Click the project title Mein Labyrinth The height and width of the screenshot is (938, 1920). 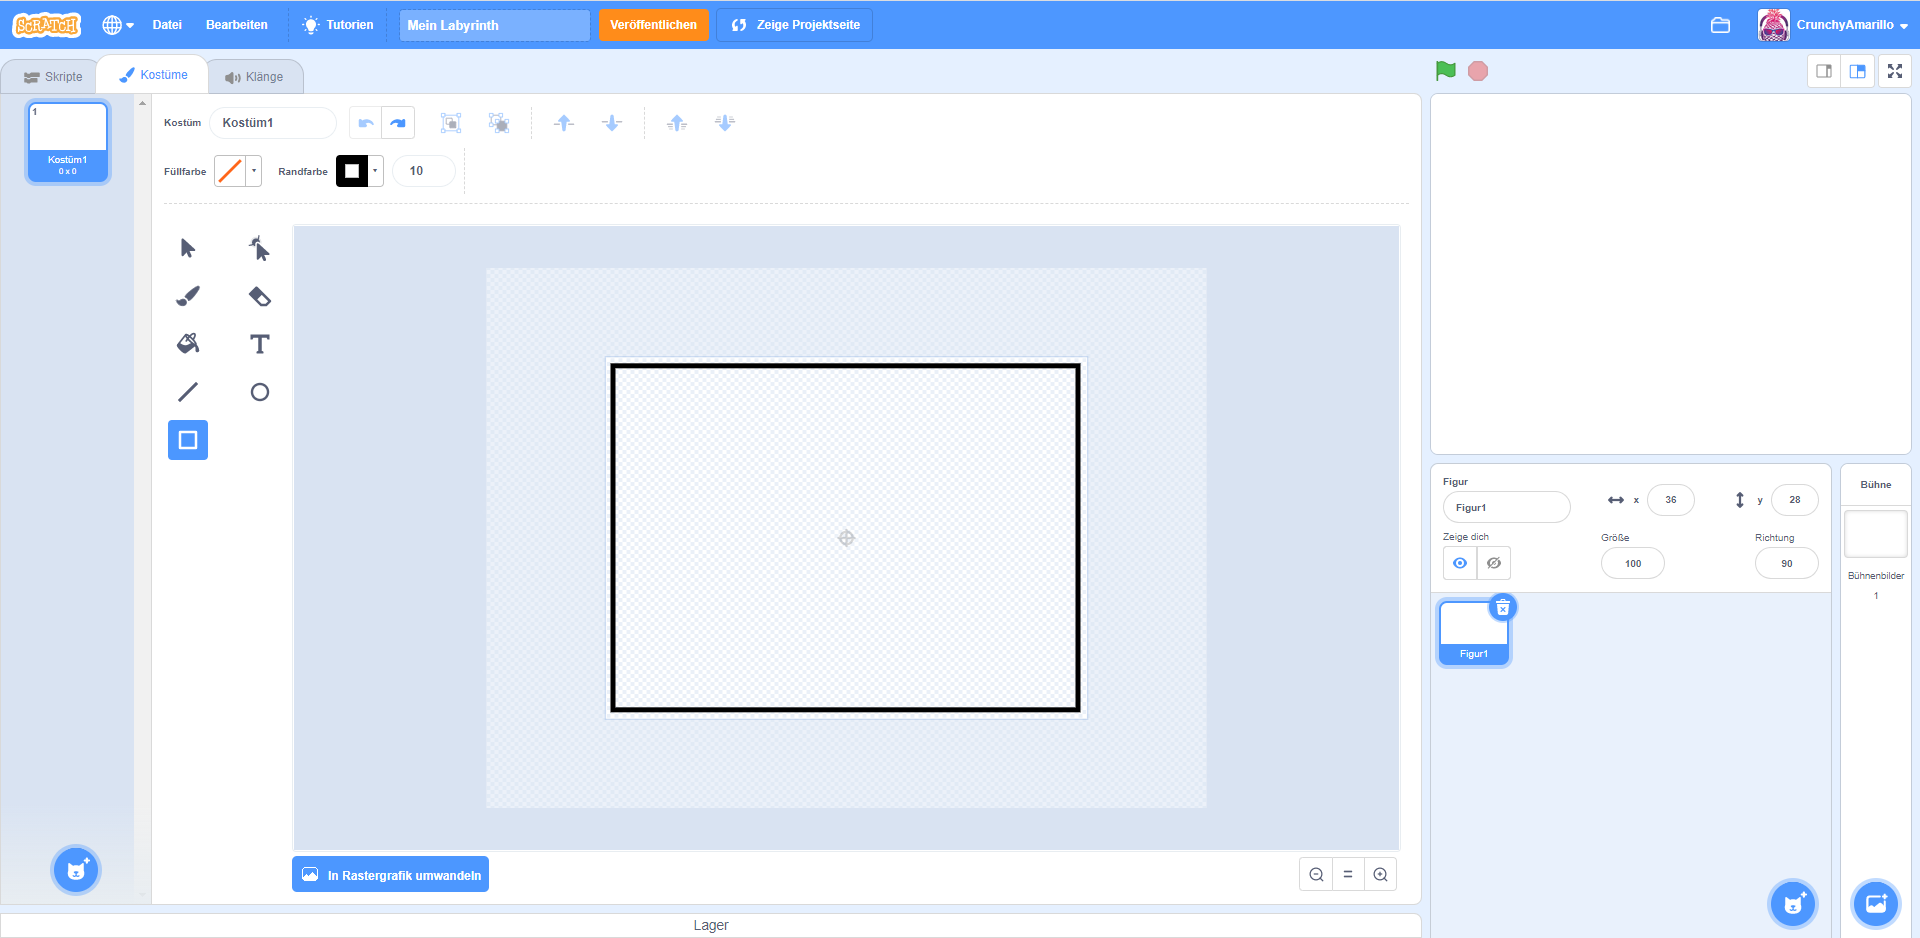tap(495, 25)
